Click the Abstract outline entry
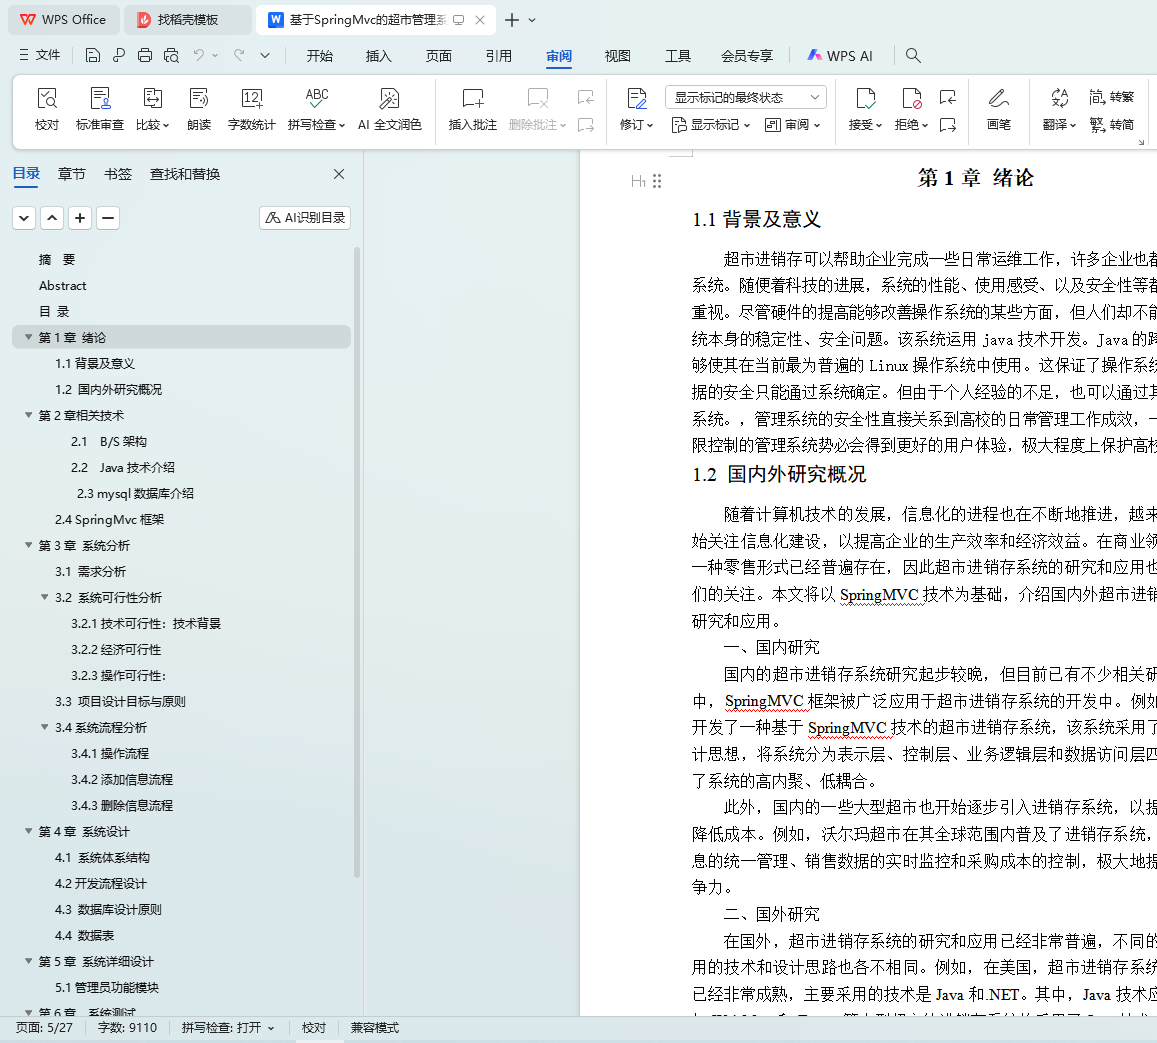 pos(62,285)
